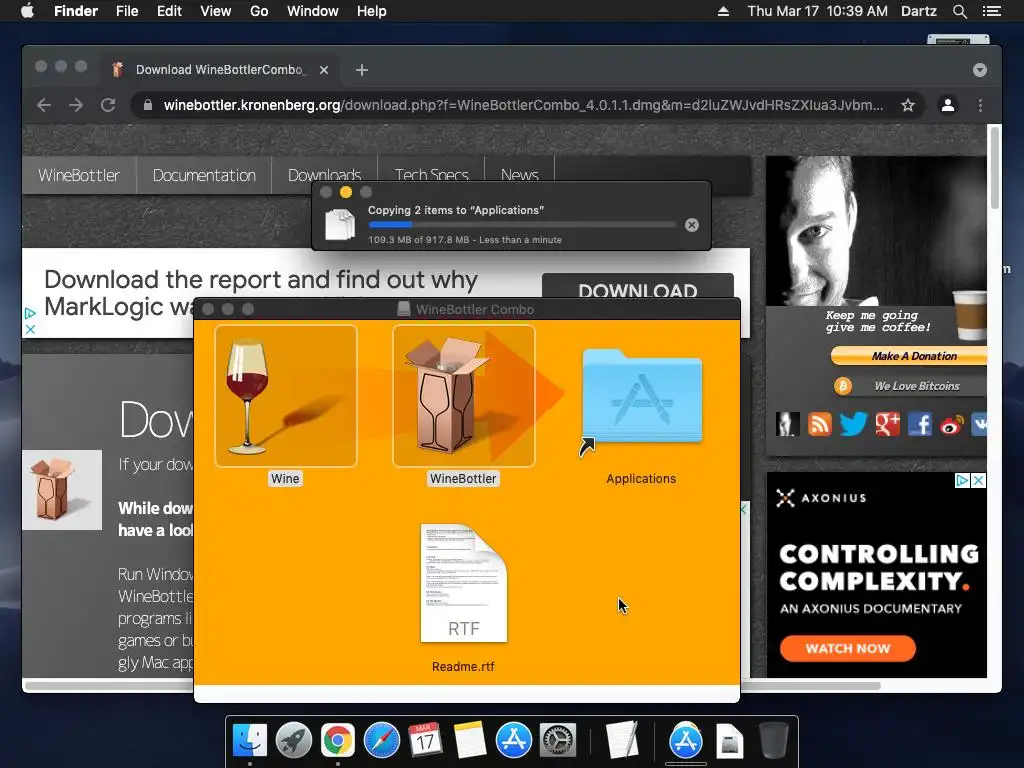Open Safari compass in Dock

381,740
